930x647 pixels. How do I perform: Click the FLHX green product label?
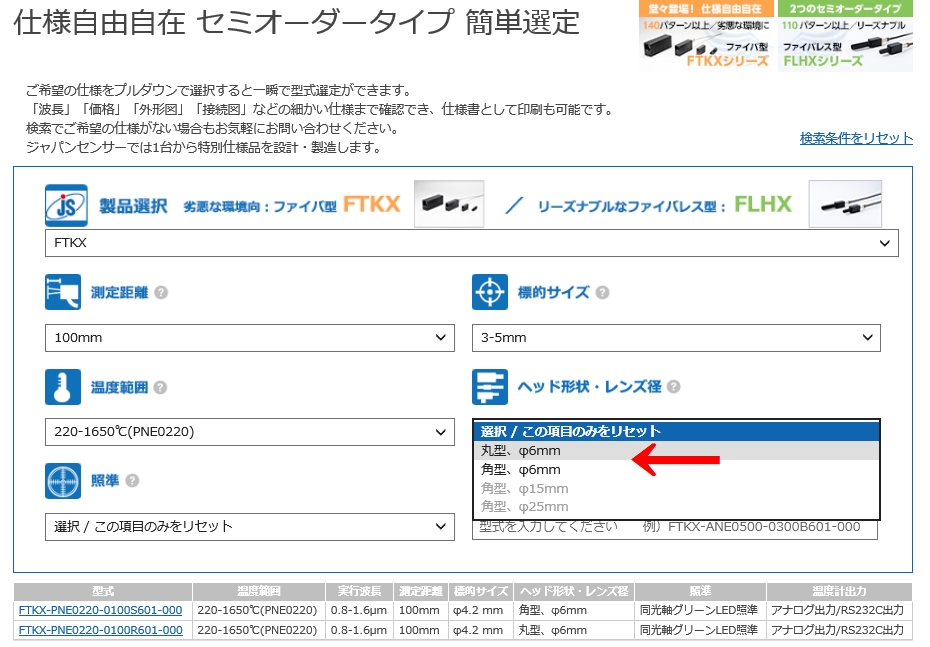click(x=763, y=205)
